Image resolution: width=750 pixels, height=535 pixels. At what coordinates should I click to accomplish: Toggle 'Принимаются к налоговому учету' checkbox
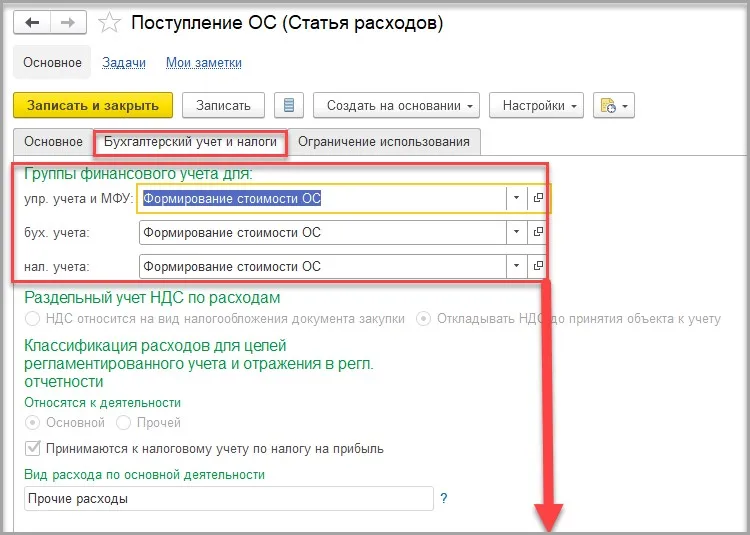(x=33, y=449)
